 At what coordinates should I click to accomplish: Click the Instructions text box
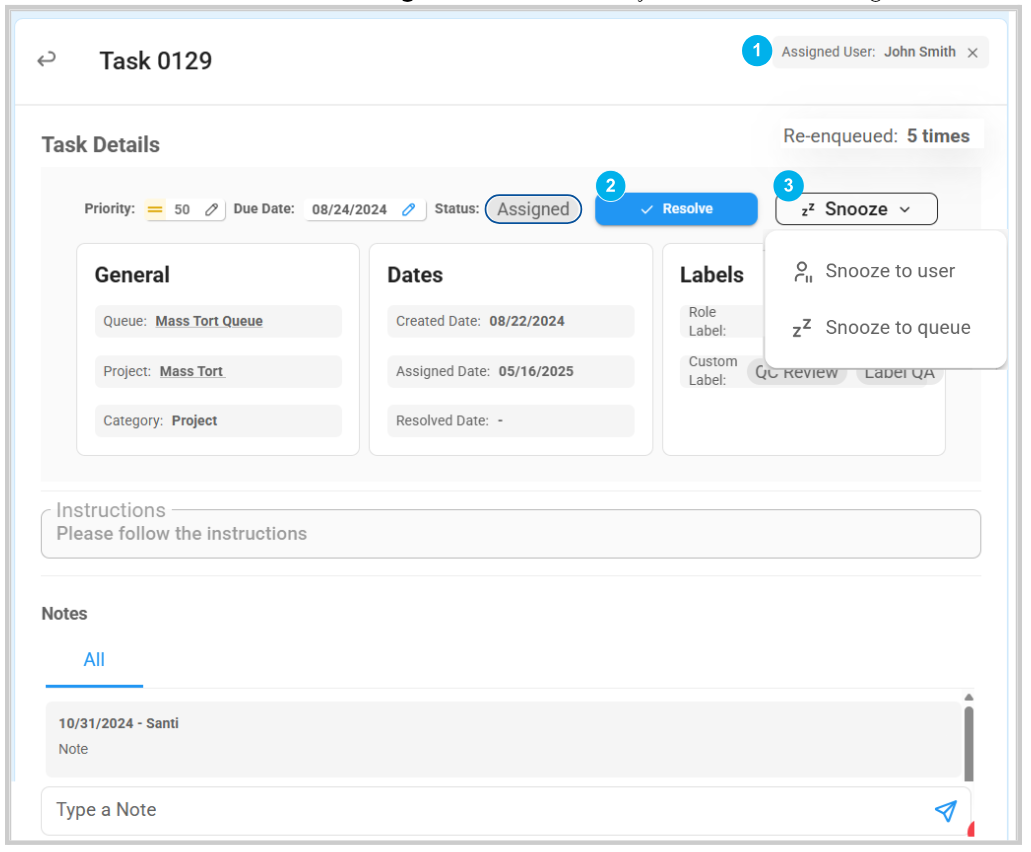coord(510,534)
